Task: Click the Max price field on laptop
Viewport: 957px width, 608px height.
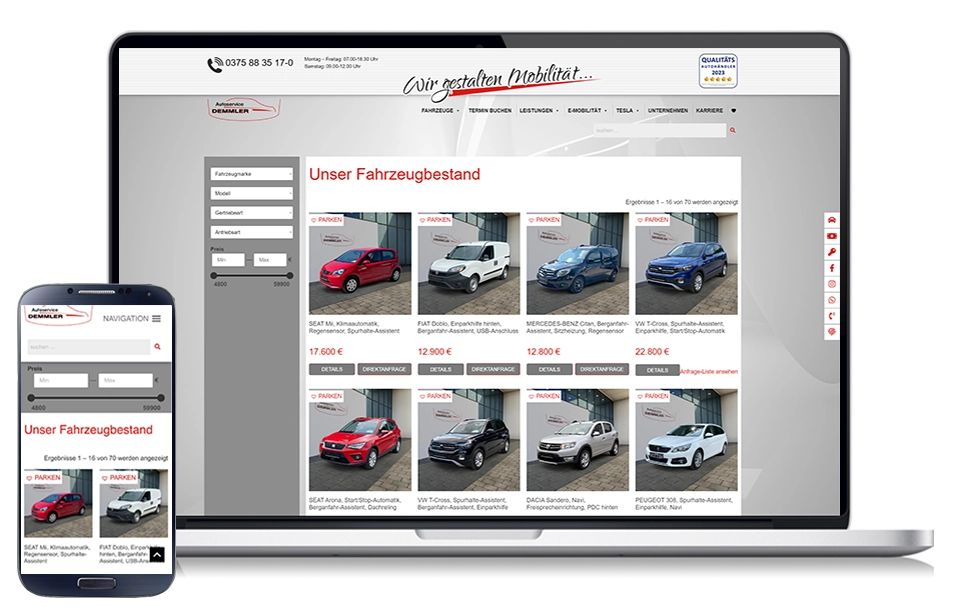Action: (x=270, y=260)
